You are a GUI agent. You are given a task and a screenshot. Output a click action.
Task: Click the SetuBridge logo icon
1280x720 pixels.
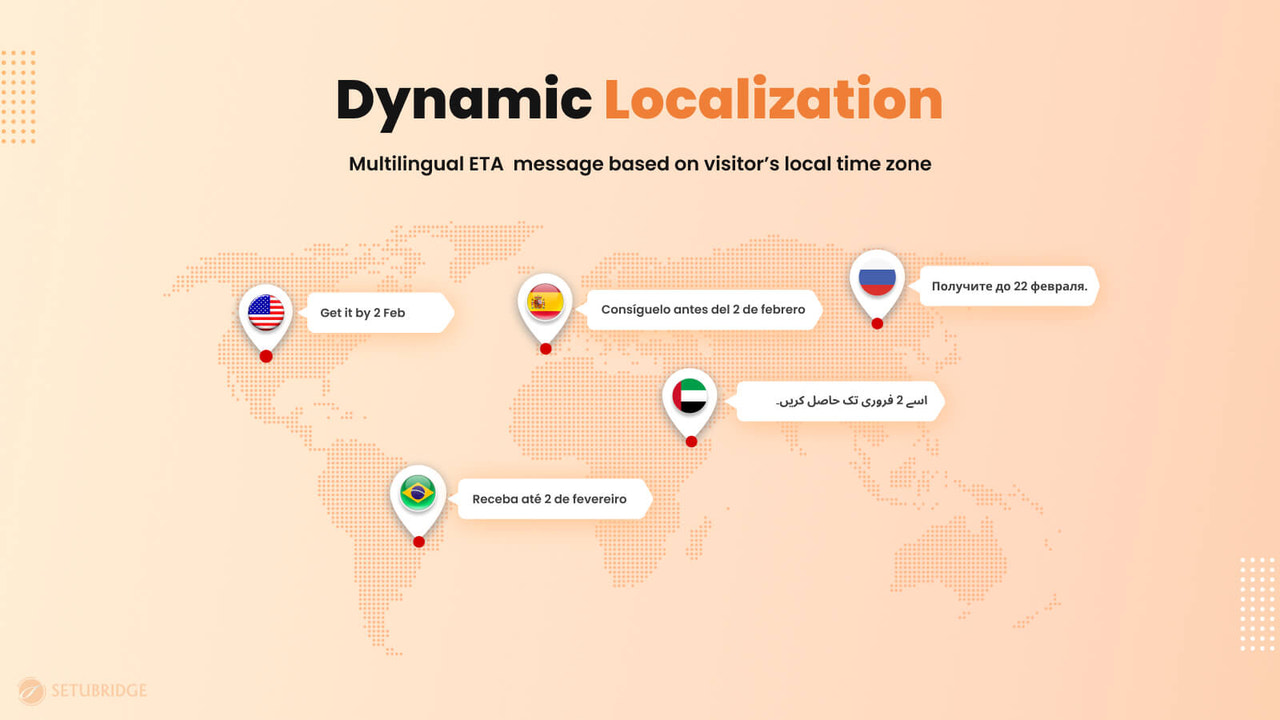33,689
